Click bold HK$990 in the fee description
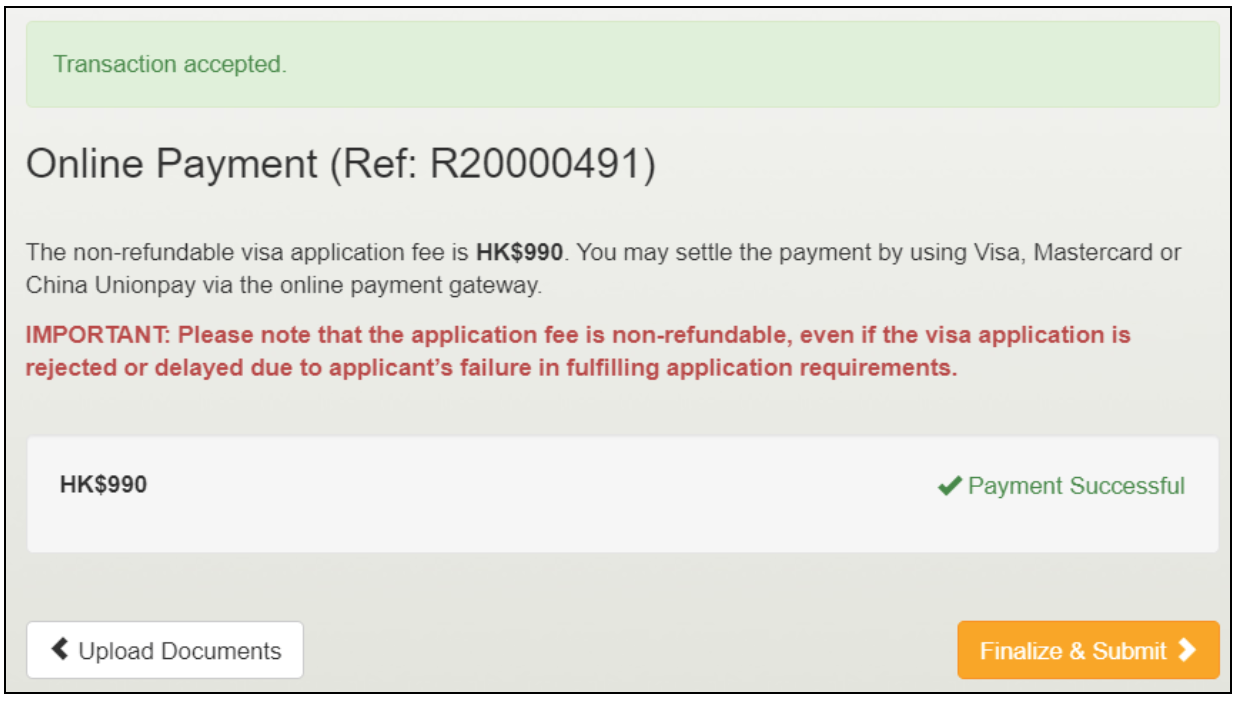This screenshot has height=702, width=1240. (519, 252)
